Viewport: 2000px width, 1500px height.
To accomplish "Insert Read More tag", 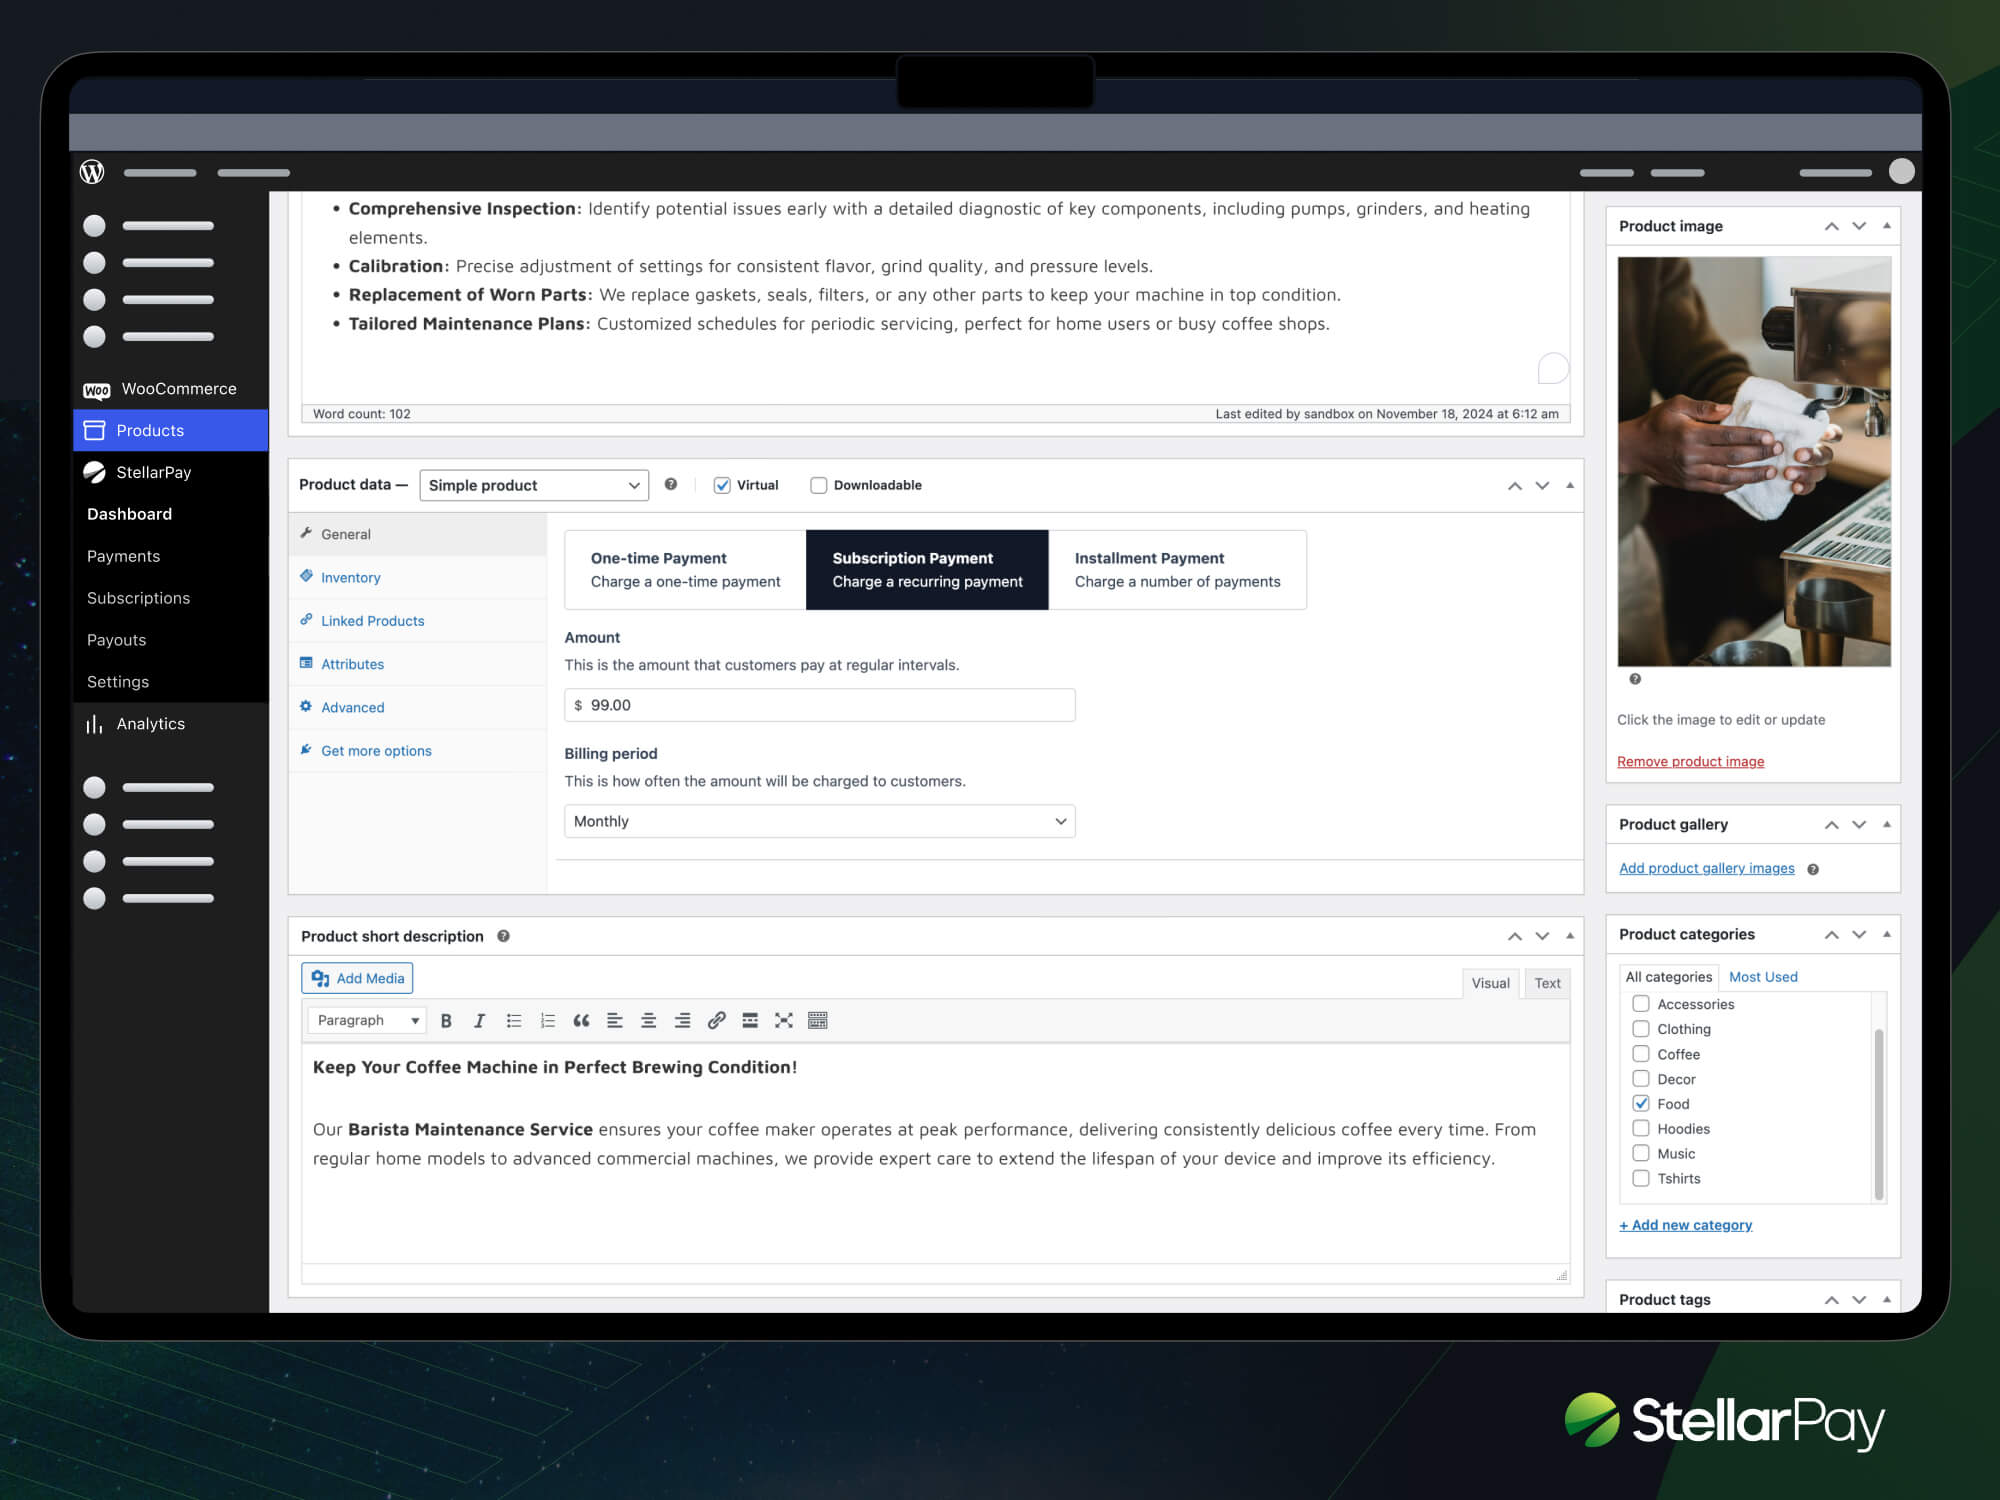I will coord(750,1021).
